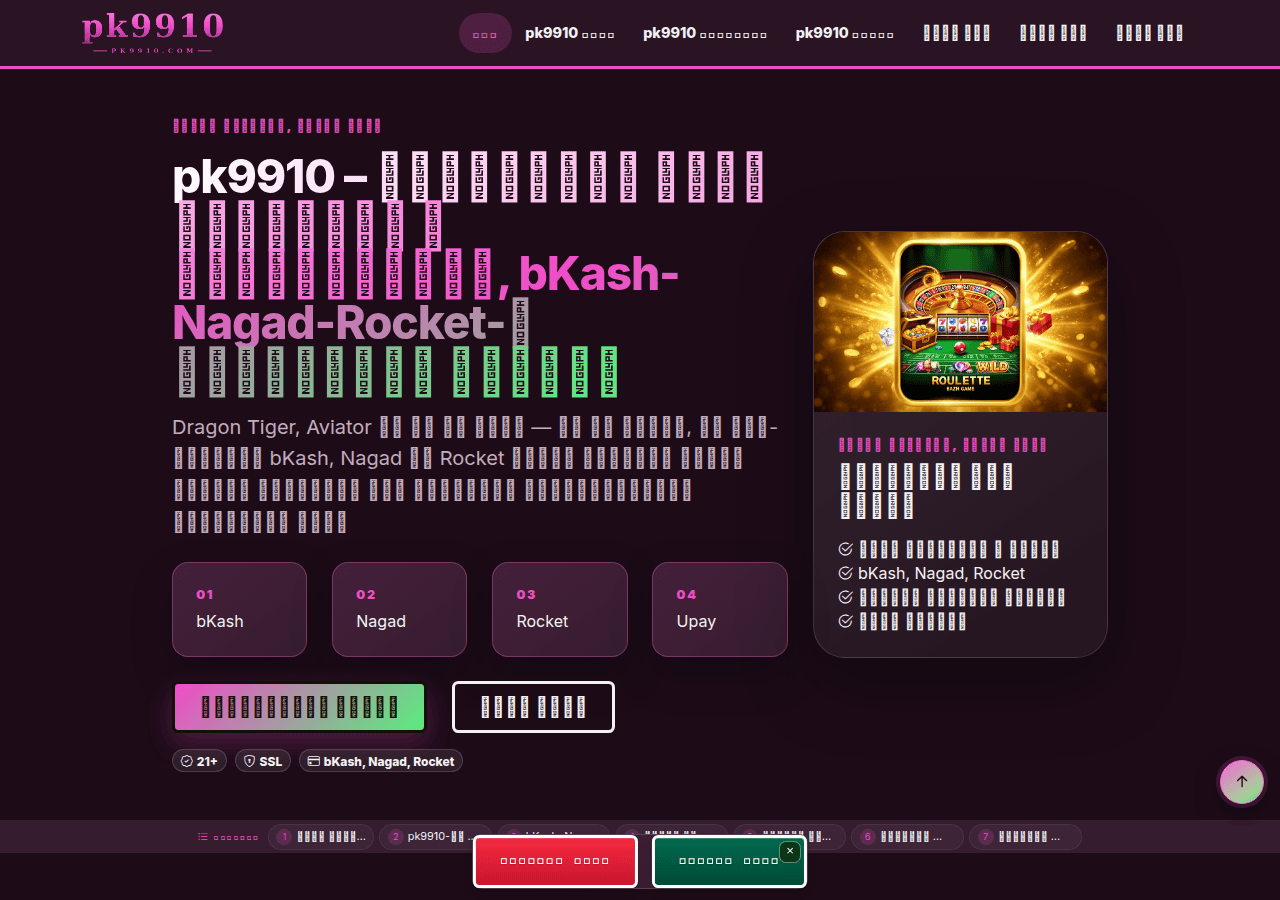This screenshot has height=900, width=1280.
Task: Click the pink-to-green gradient call-to-action button
Action: click(299, 707)
